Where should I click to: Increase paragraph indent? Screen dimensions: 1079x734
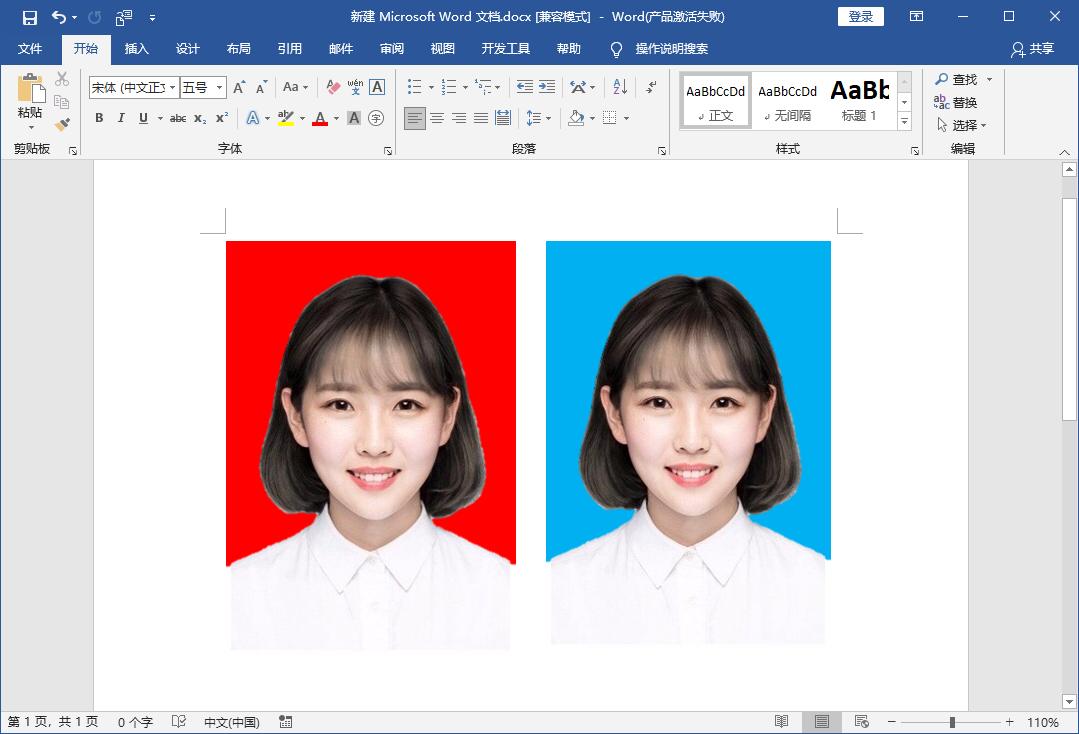(546, 87)
